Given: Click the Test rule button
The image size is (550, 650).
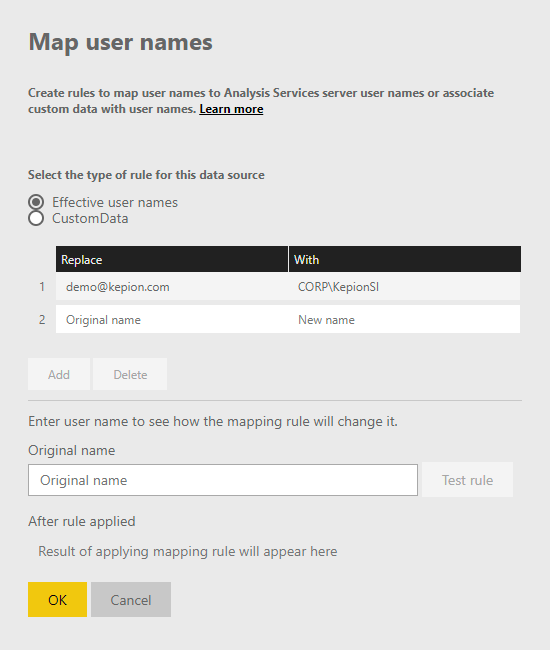Looking at the screenshot, I should click(468, 480).
